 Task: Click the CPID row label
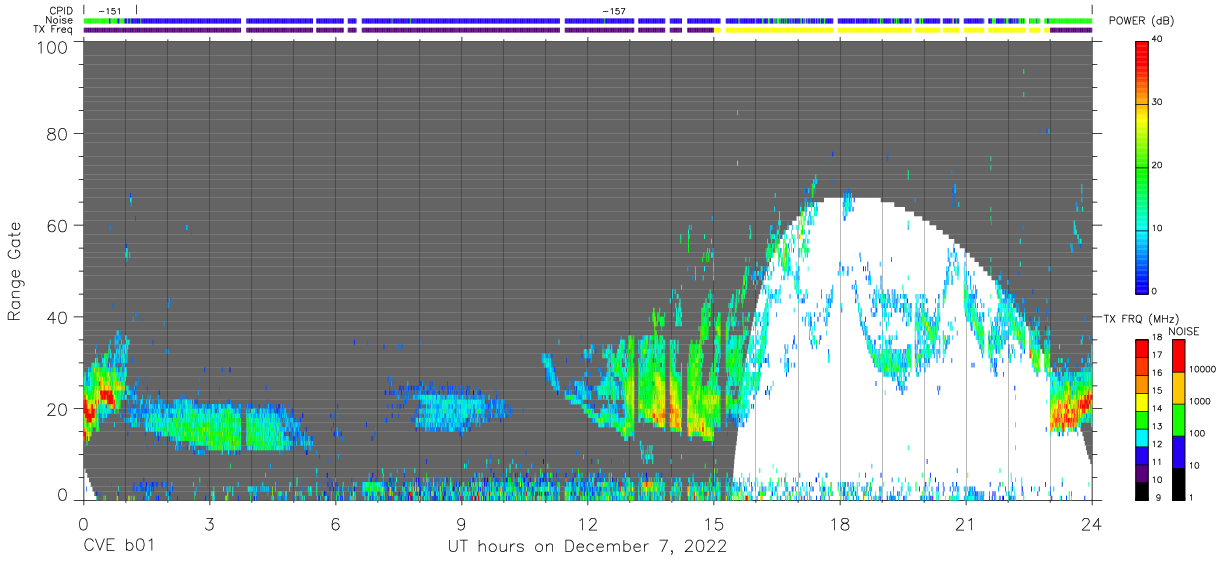(62, 11)
